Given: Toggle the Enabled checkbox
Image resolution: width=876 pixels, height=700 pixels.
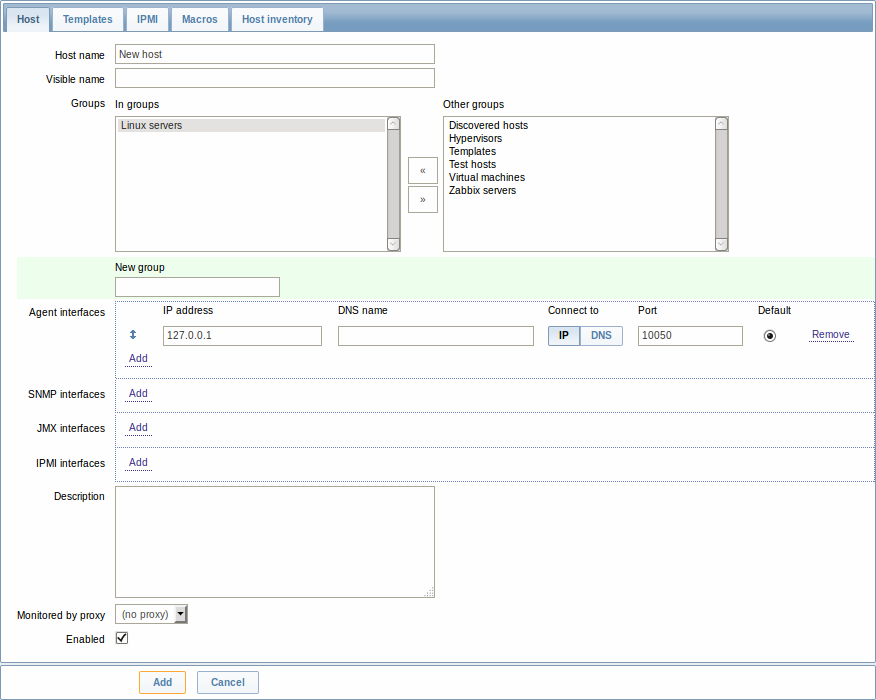Looking at the screenshot, I should [x=122, y=638].
